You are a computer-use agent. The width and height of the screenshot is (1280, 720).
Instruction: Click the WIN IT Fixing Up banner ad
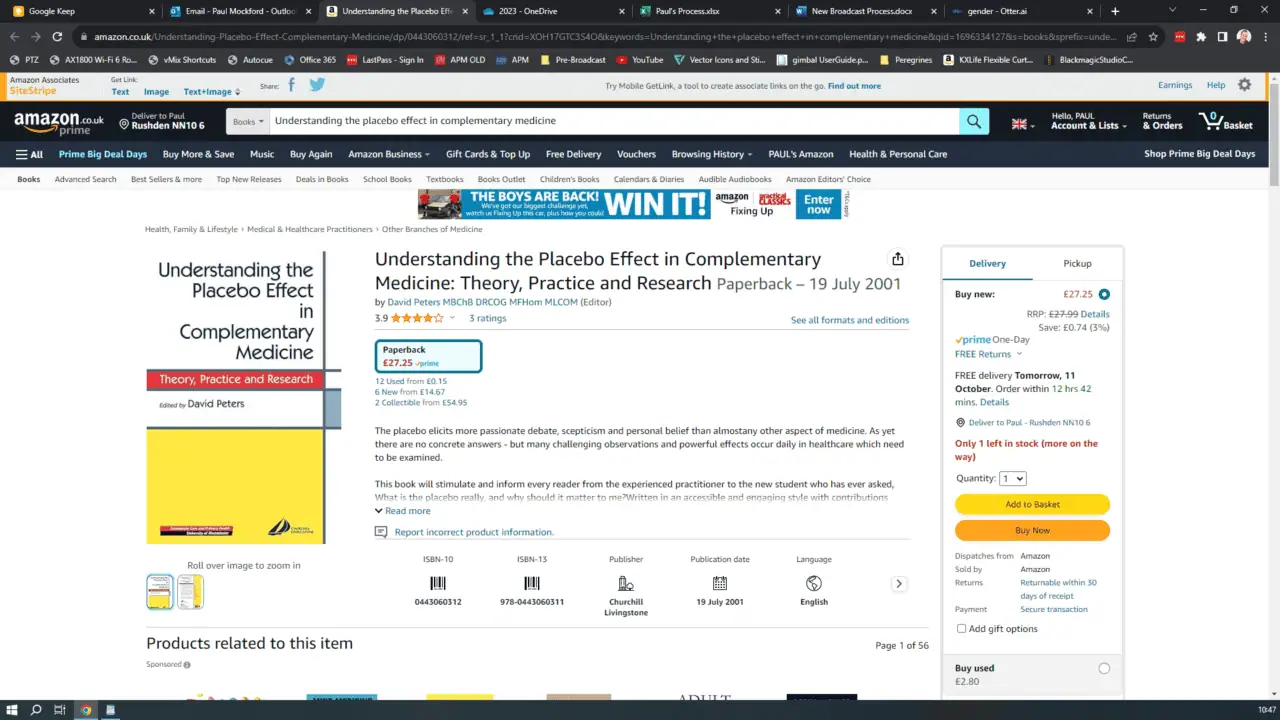[x=633, y=204]
